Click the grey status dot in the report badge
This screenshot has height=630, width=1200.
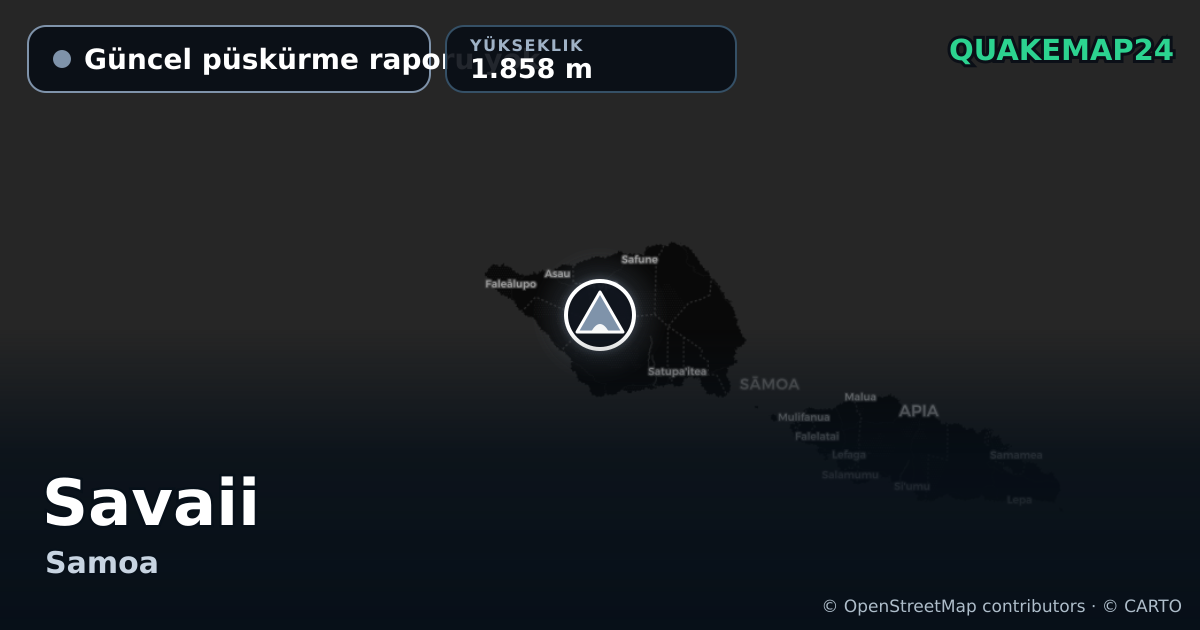(62, 59)
